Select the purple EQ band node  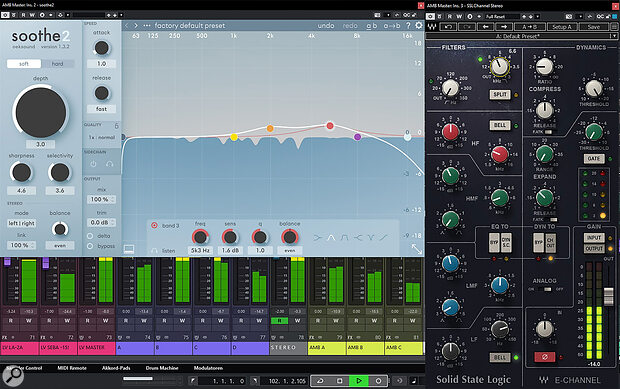click(x=357, y=137)
